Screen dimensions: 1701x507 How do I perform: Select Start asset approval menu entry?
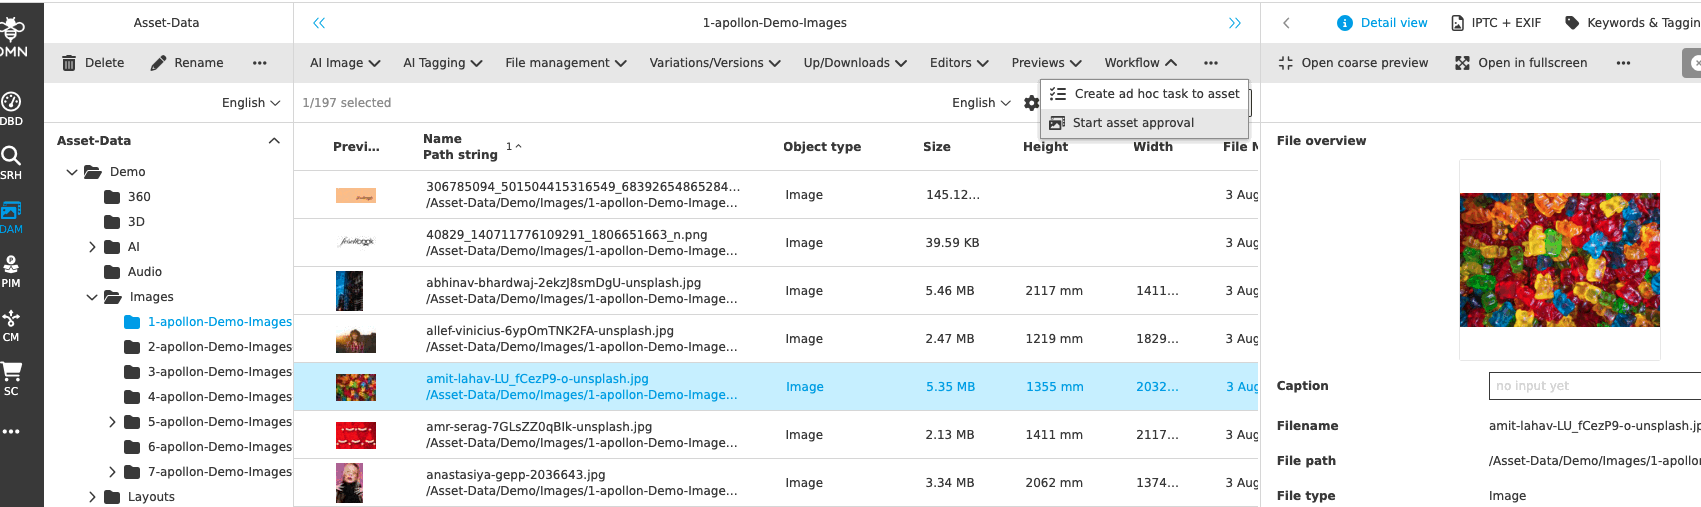click(1132, 123)
